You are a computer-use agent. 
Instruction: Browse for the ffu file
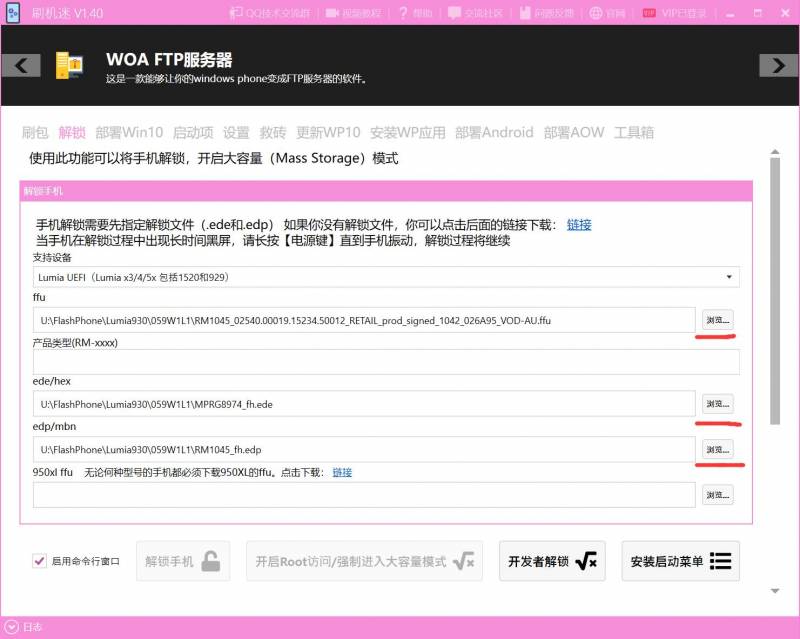(x=718, y=320)
